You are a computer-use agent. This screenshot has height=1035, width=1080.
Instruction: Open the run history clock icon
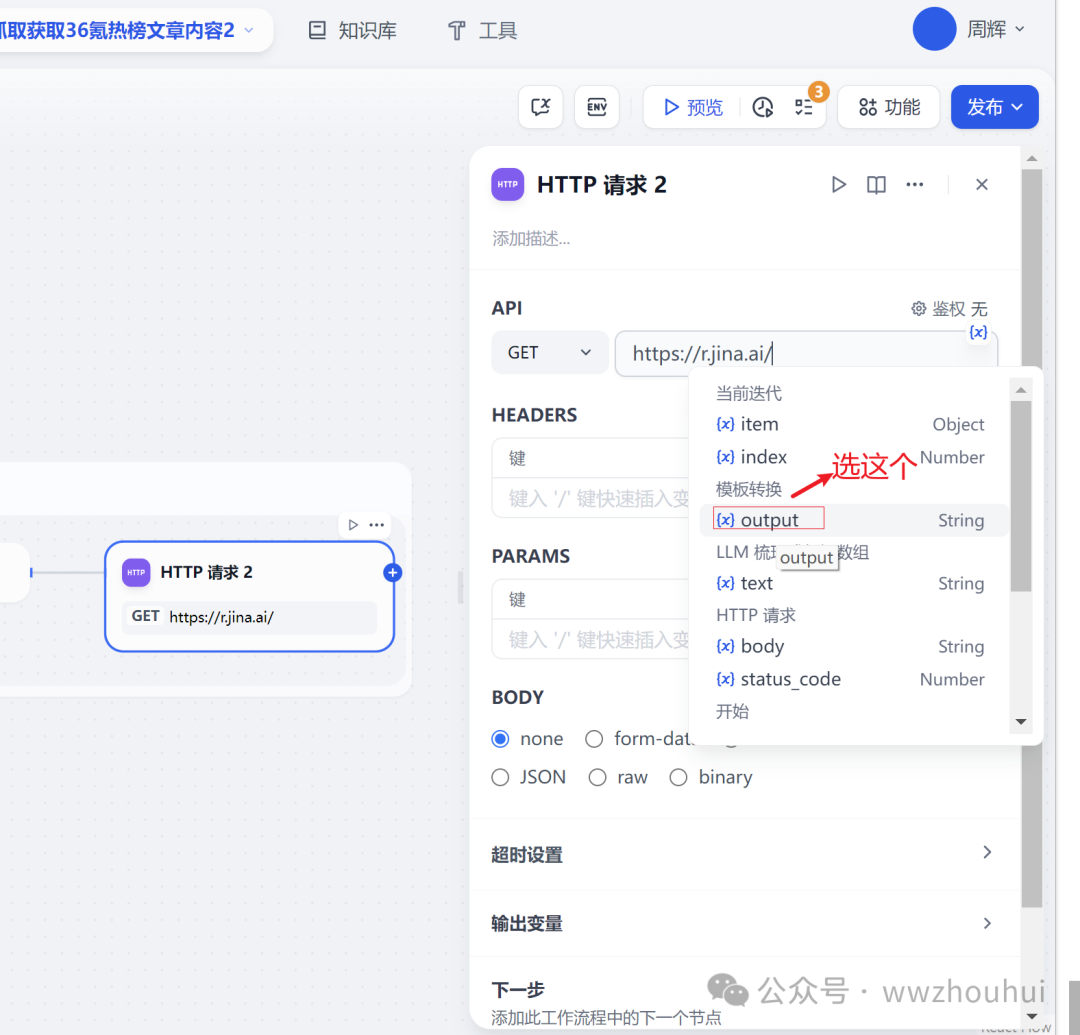762,107
